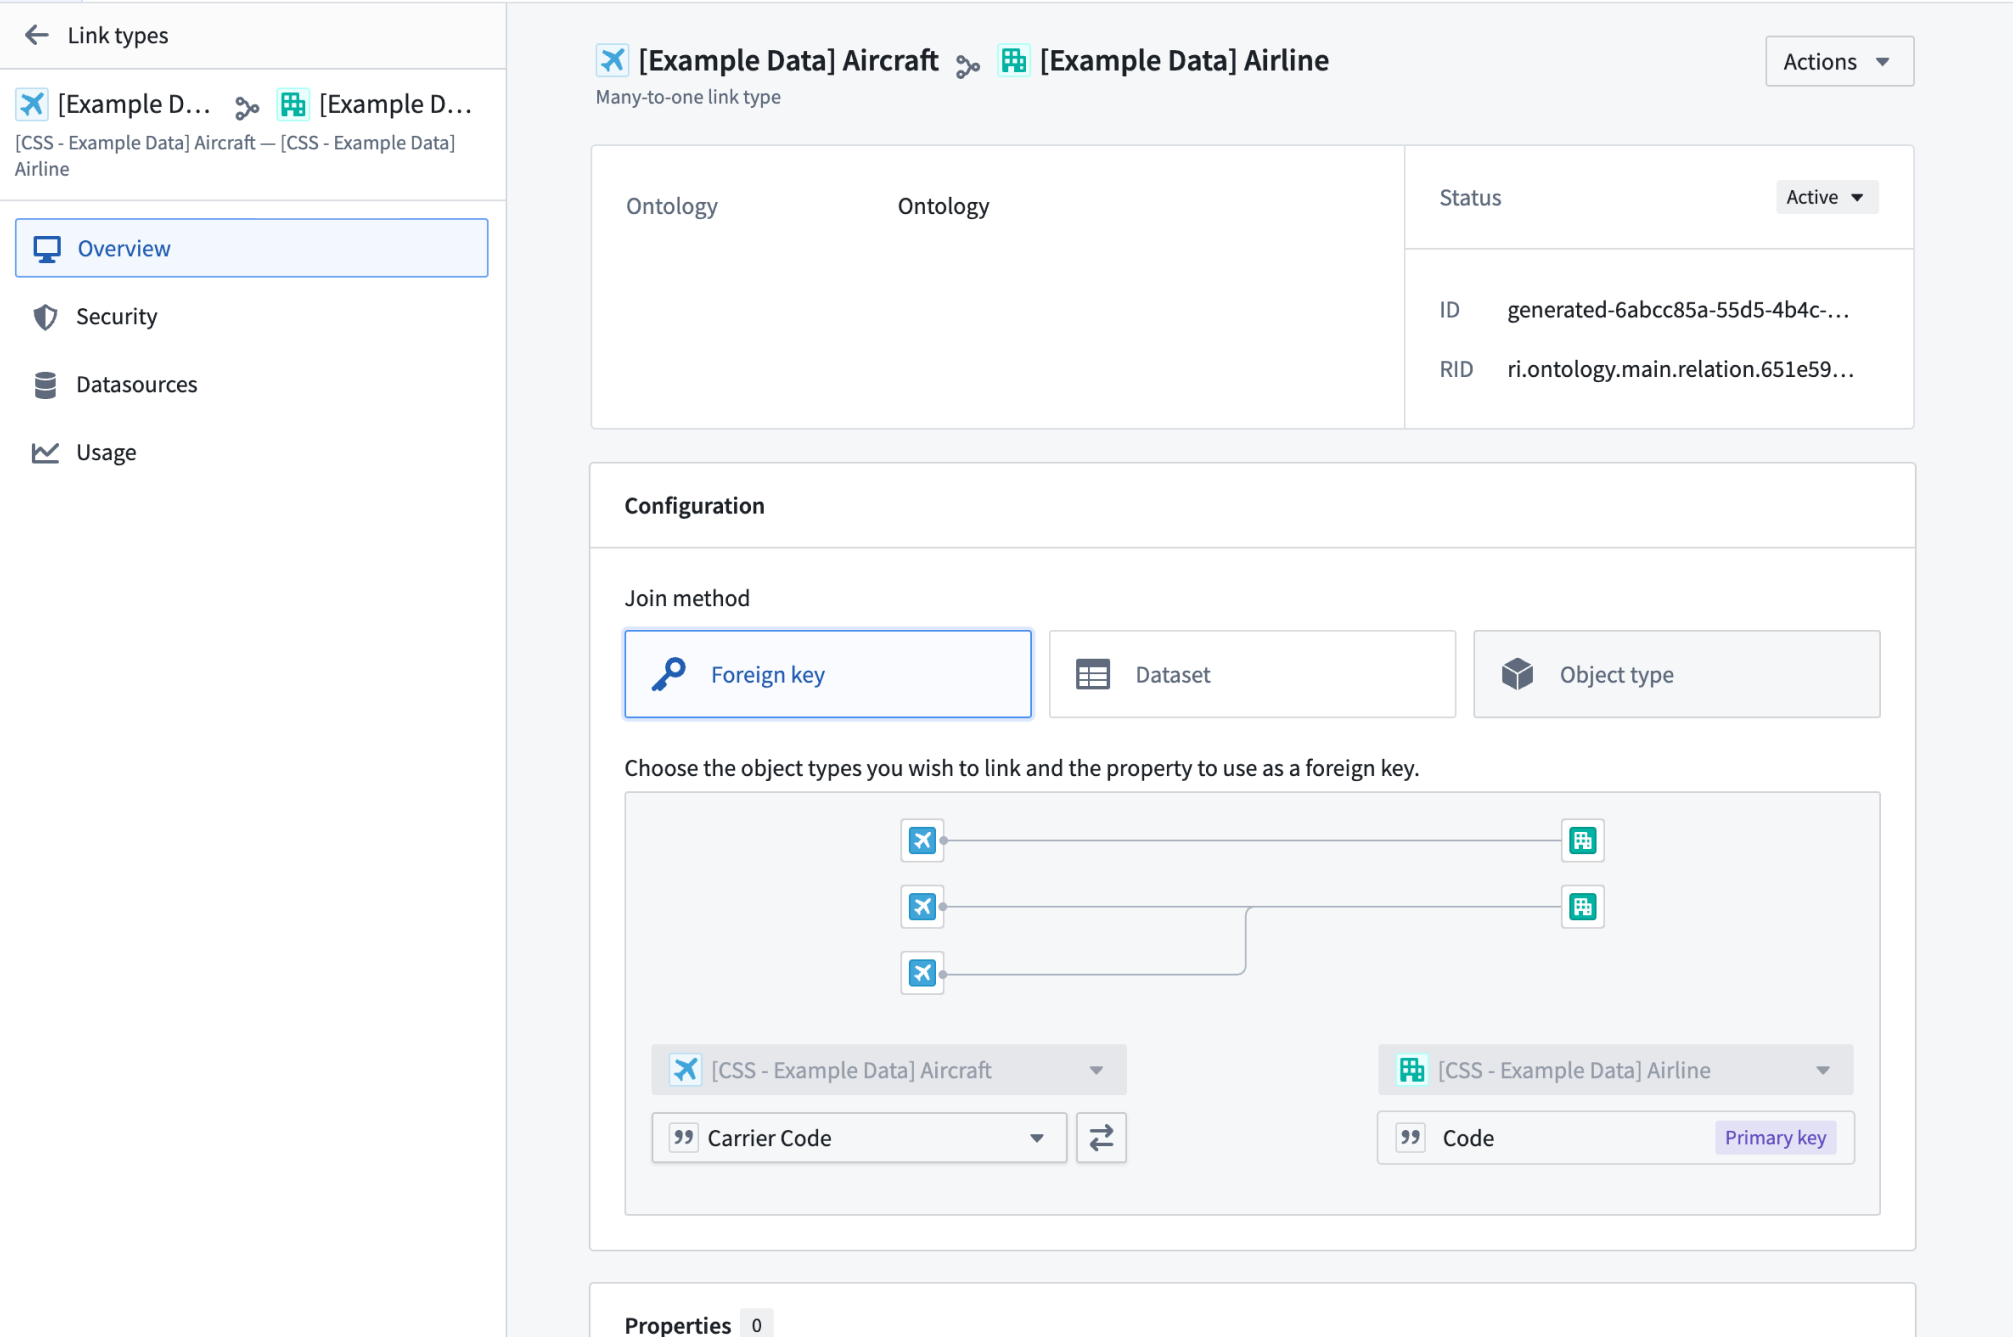The height and width of the screenshot is (1337, 2013).
Task: Open the Actions dropdown
Action: [1838, 61]
